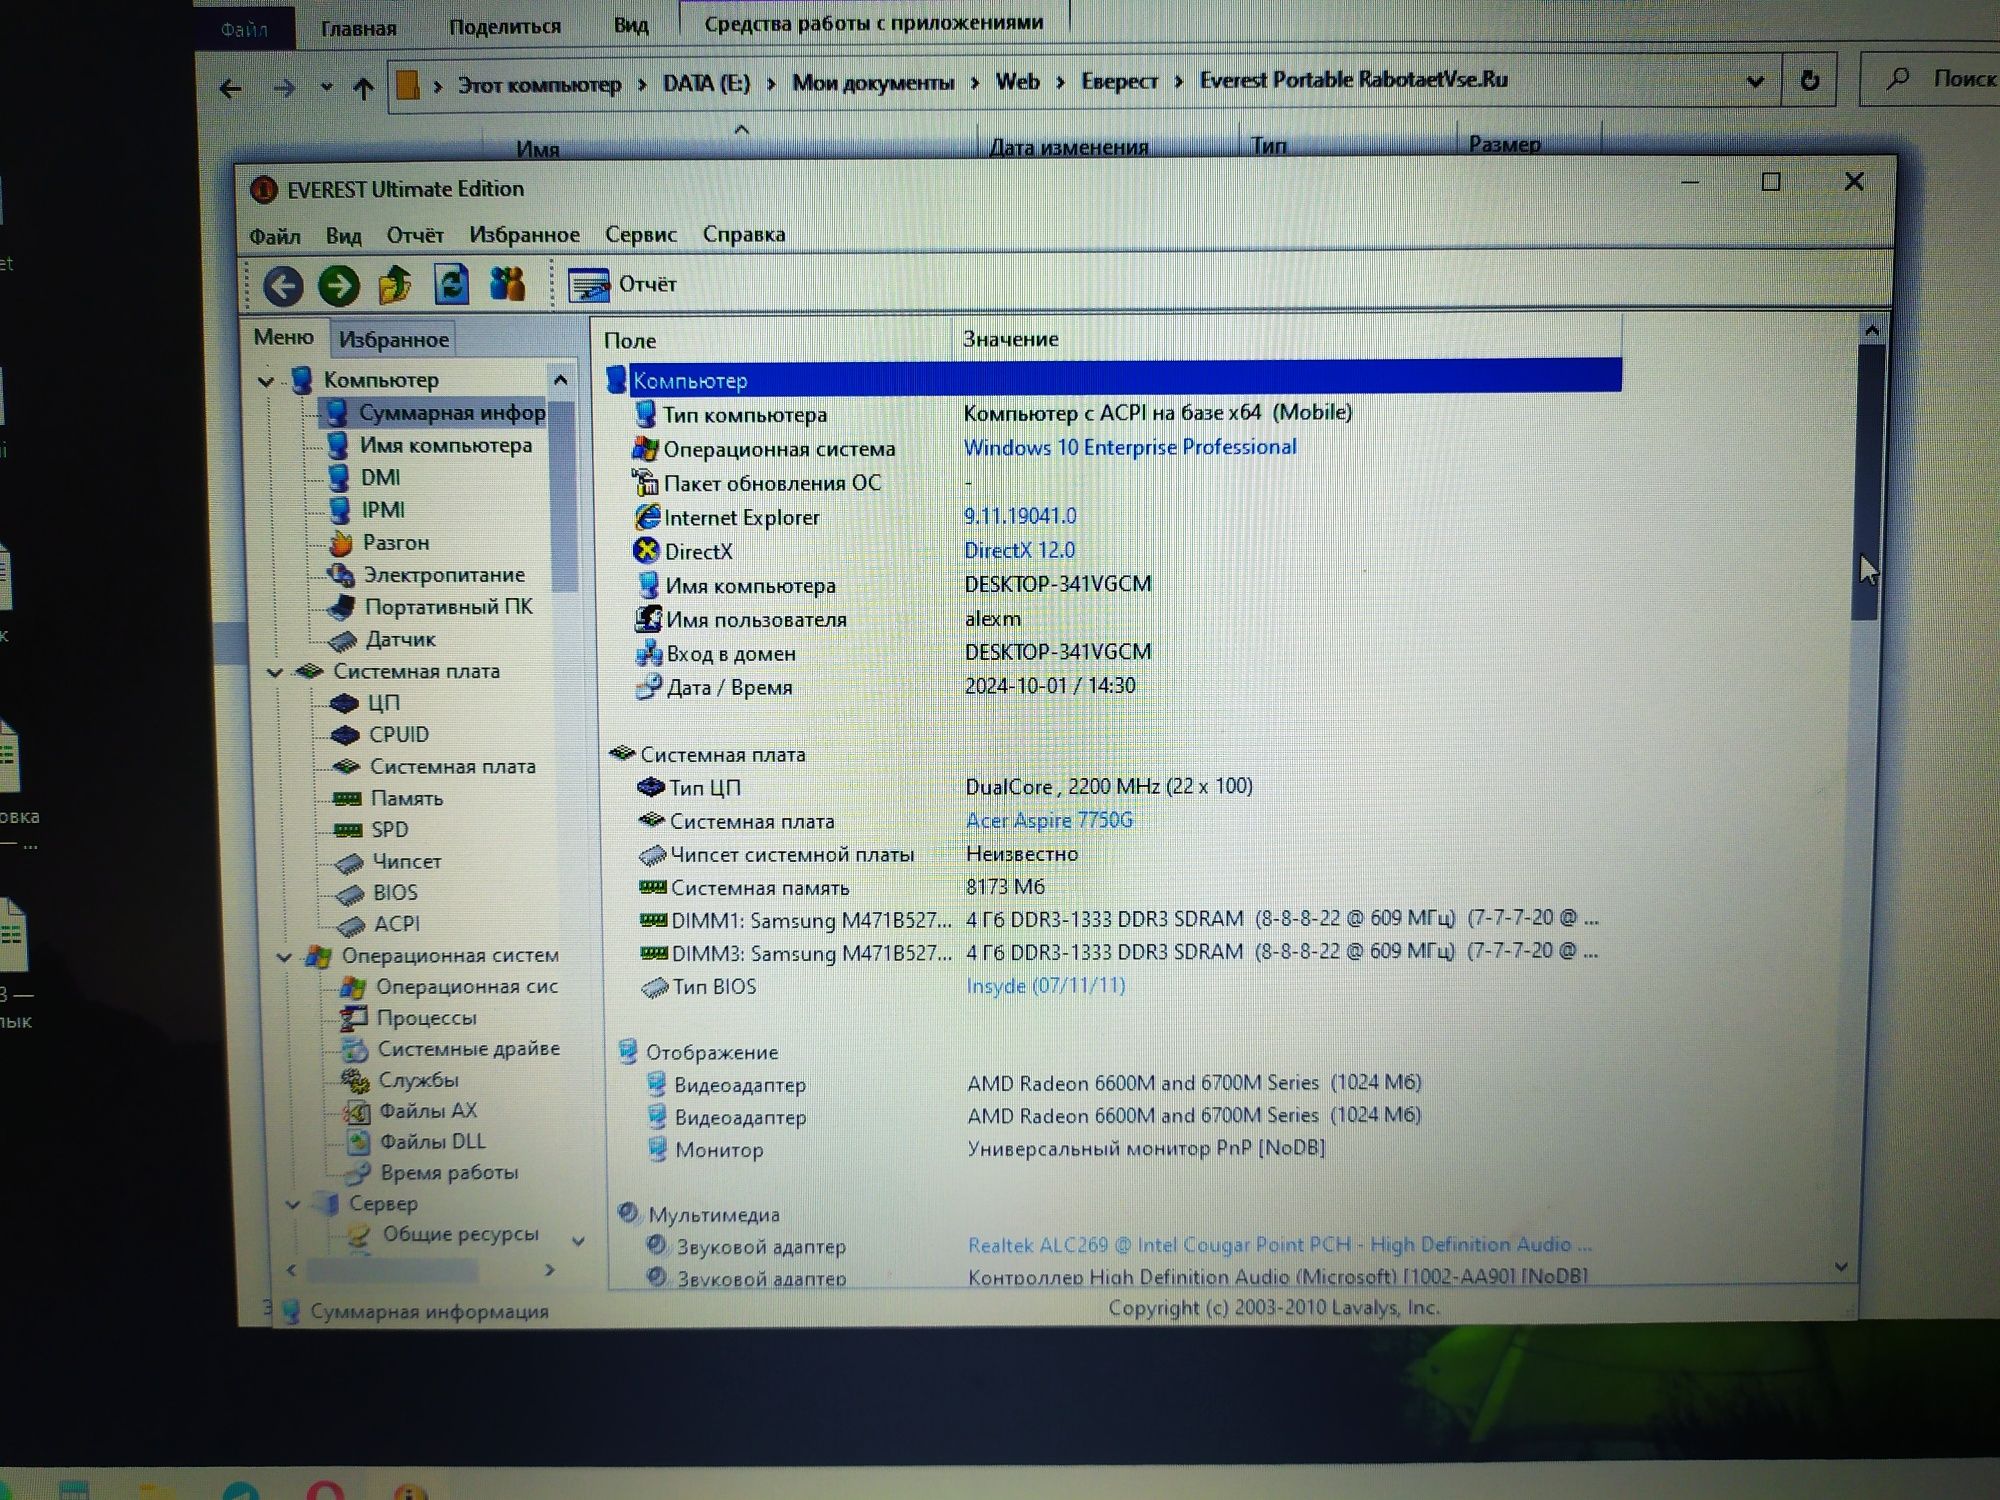
Task: Select Суммарная информация in the tree
Action: (451, 413)
